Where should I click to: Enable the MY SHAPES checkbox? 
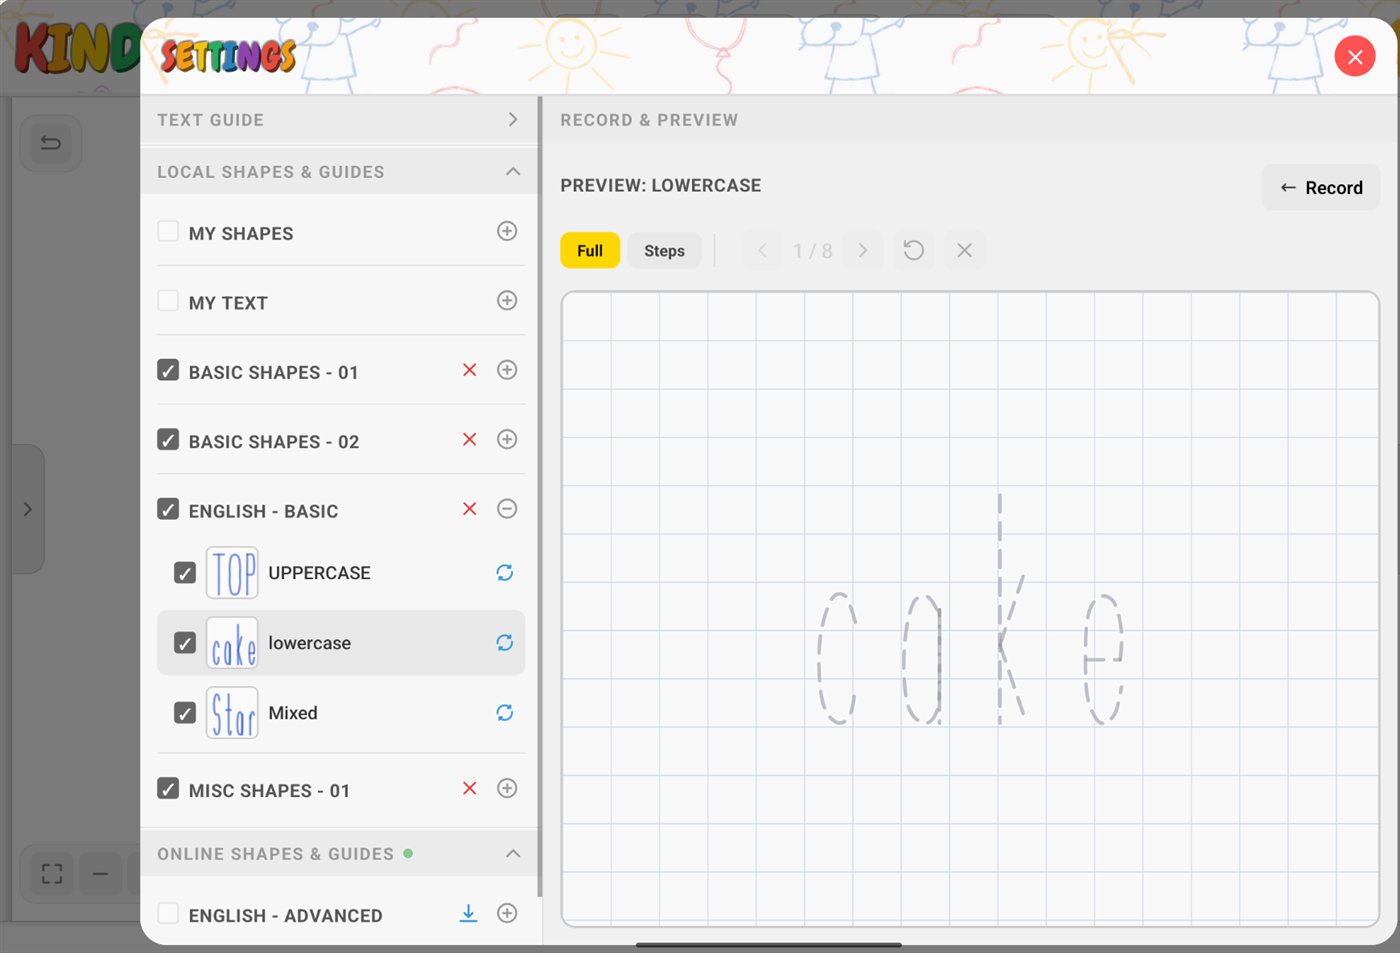click(x=168, y=232)
